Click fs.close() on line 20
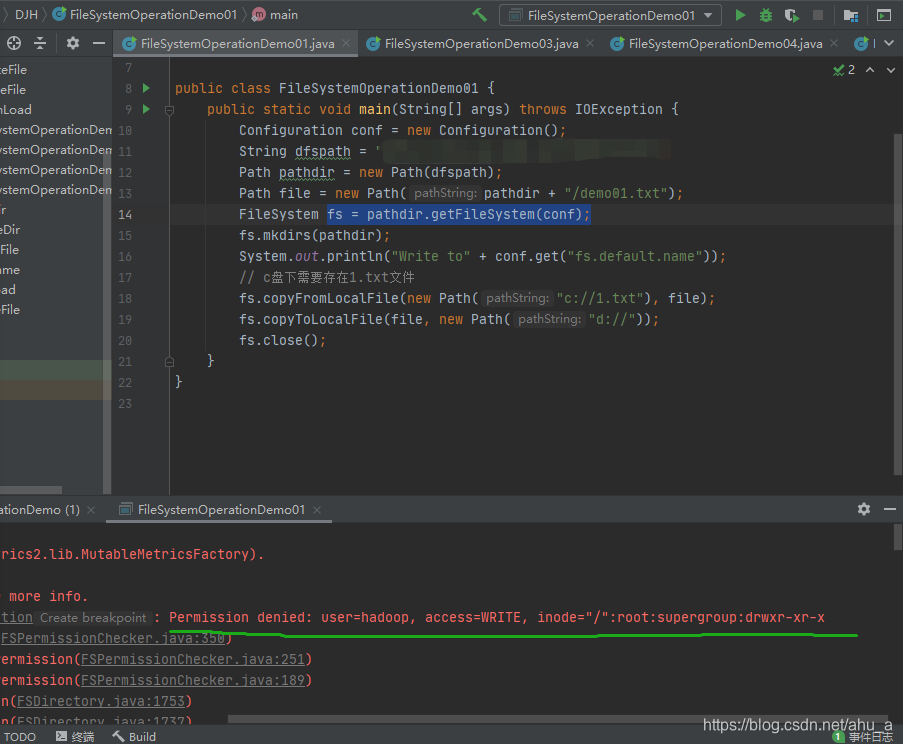Screen dimensions: 903x744 click(x=282, y=340)
